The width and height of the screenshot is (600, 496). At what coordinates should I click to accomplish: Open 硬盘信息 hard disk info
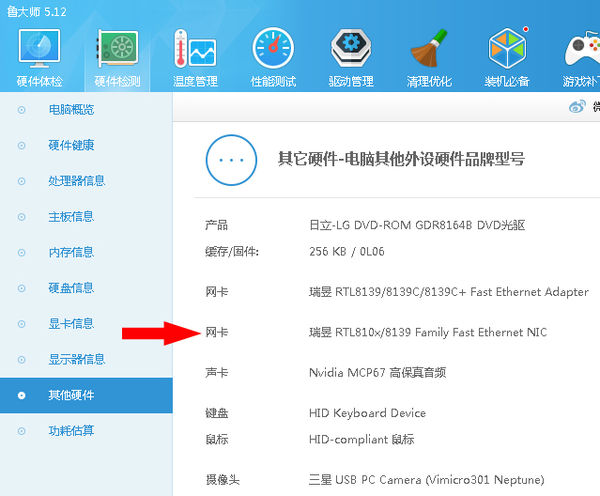[71, 288]
